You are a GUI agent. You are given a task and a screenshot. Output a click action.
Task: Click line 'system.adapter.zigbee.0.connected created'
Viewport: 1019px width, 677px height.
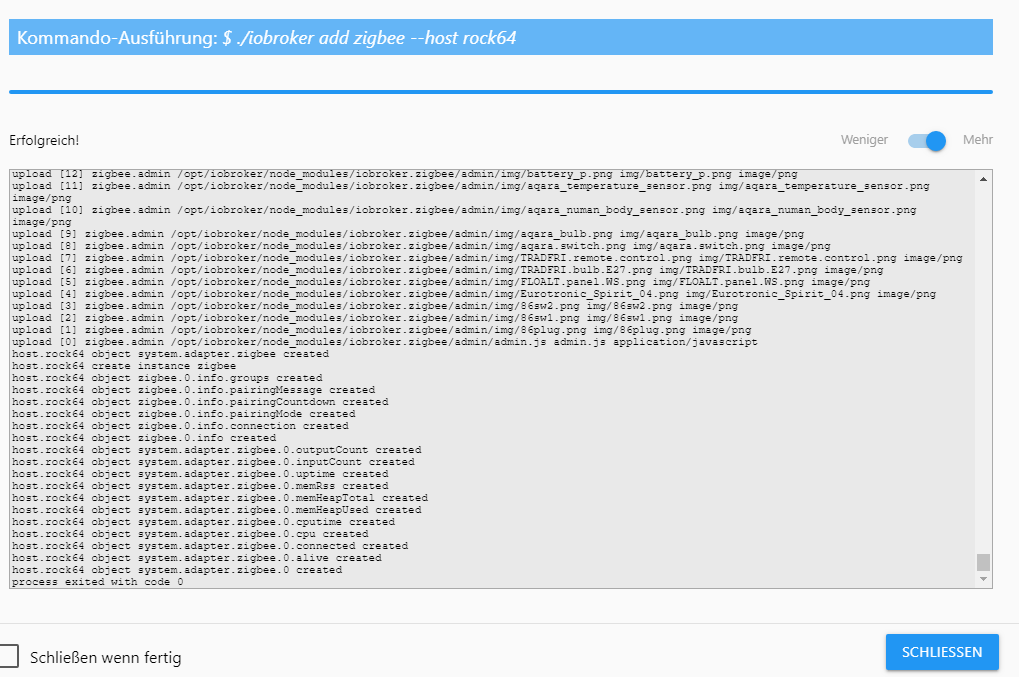point(210,546)
